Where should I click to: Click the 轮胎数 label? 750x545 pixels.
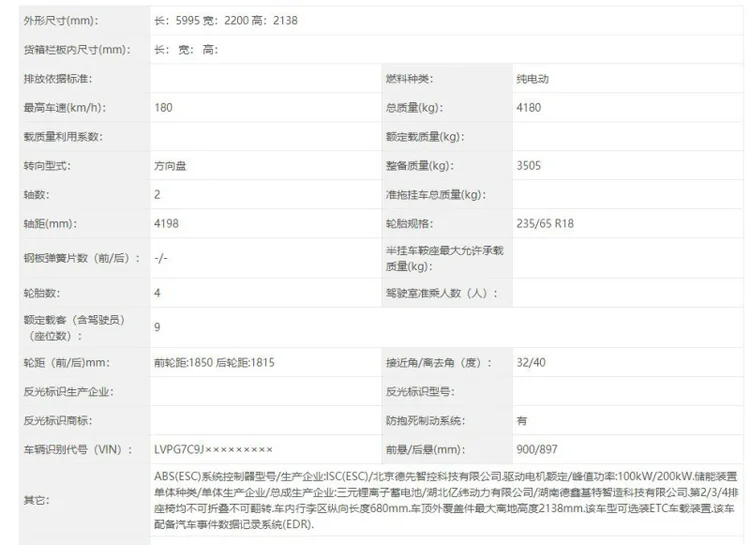point(42,293)
